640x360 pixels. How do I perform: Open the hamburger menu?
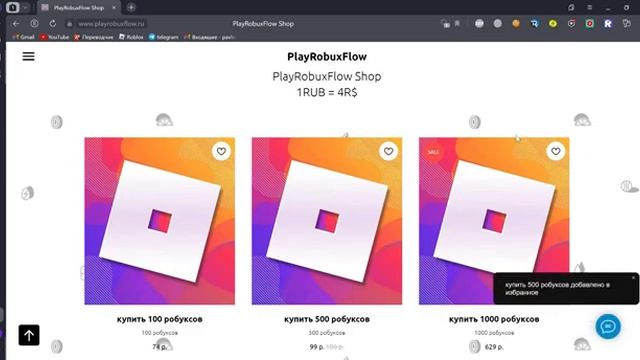pos(28,56)
